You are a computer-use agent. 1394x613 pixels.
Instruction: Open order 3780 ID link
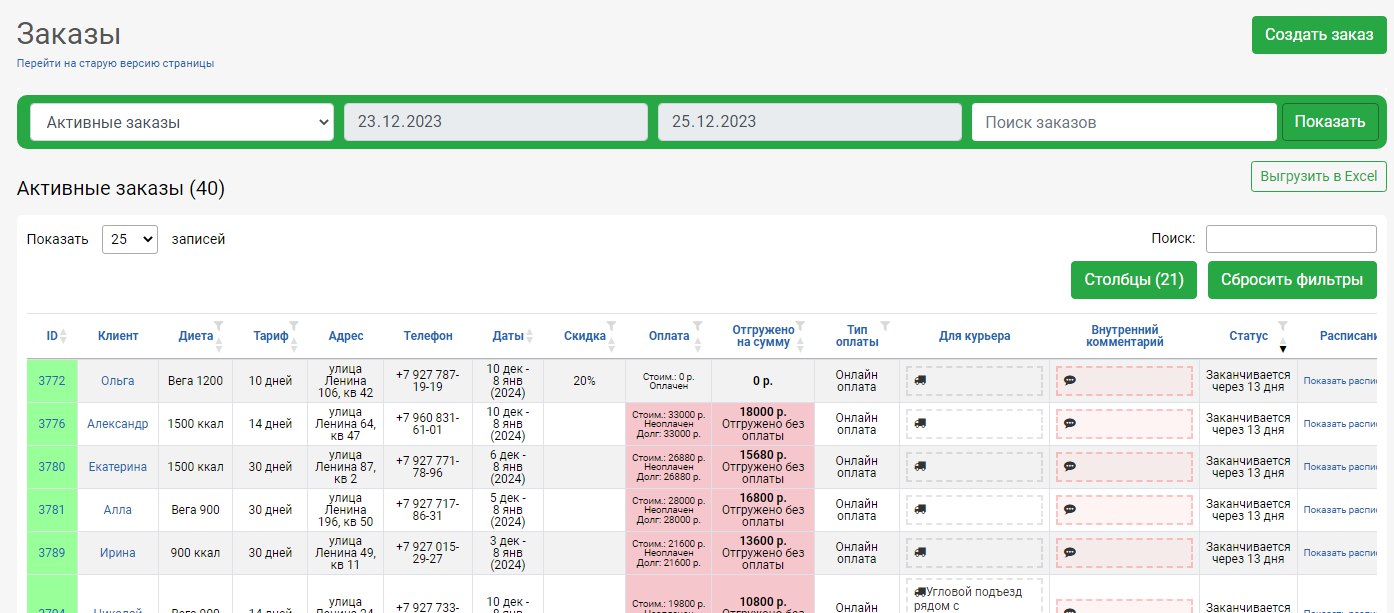(x=52, y=467)
